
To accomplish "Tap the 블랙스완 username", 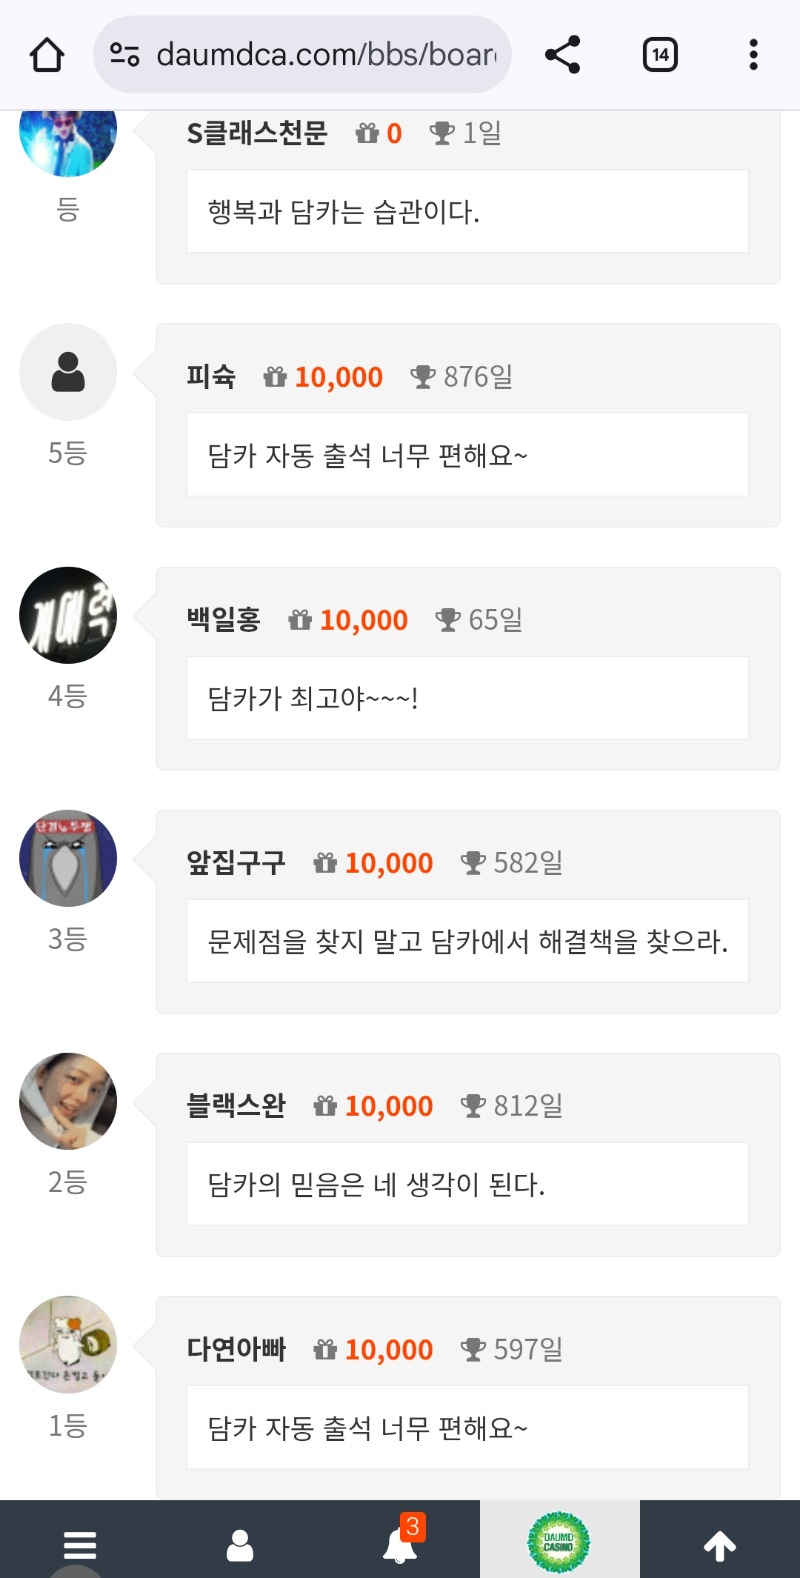I will pyautogui.click(x=236, y=1106).
